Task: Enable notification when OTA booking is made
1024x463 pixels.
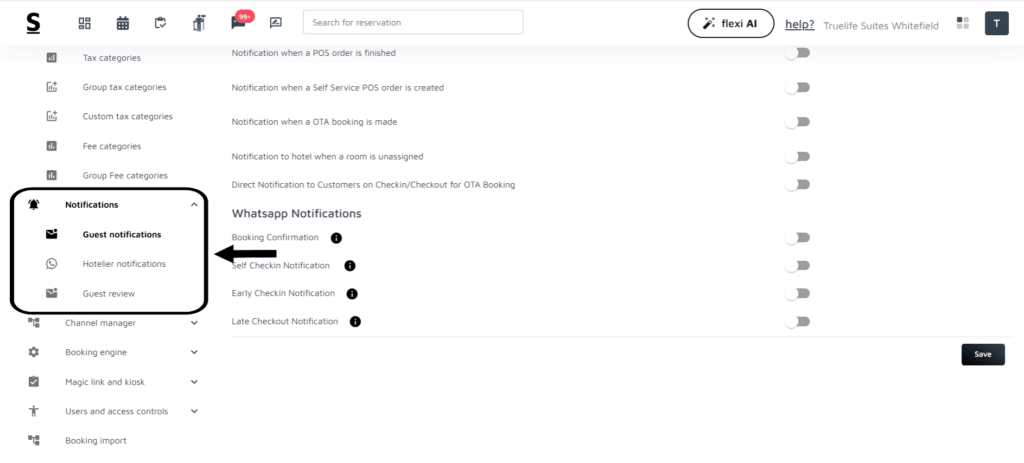Action: click(797, 122)
